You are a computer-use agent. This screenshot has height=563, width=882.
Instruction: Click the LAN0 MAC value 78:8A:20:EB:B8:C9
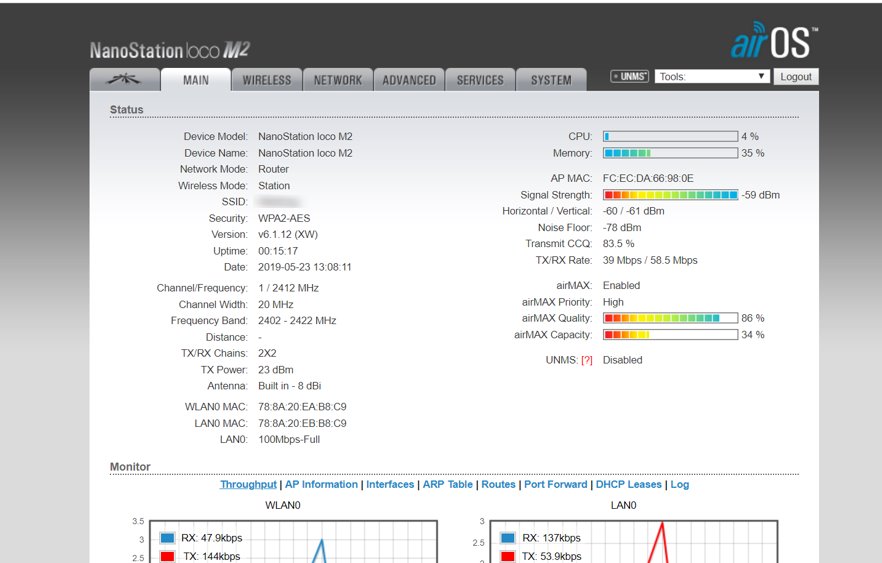[x=302, y=423]
